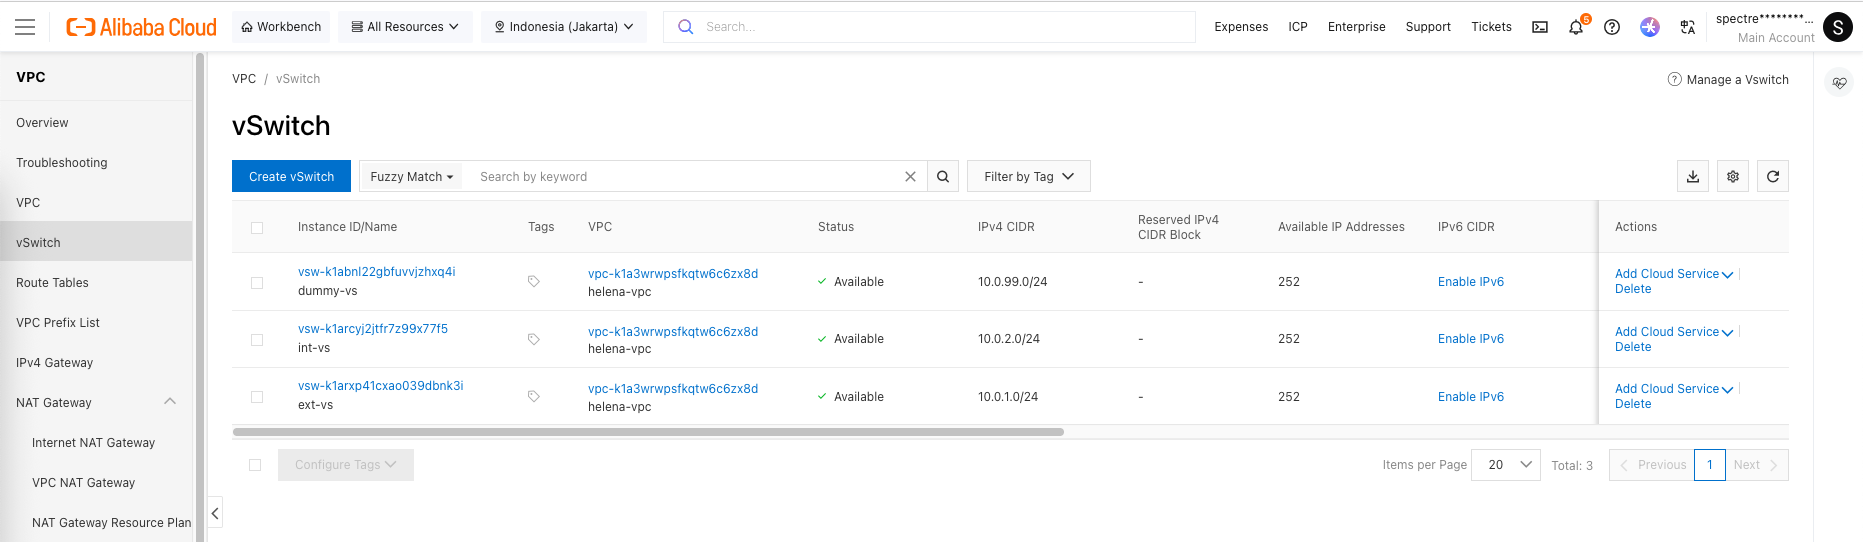The image size is (1863, 542).
Task: Download the vSwitch list
Action: pyautogui.click(x=1693, y=176)
